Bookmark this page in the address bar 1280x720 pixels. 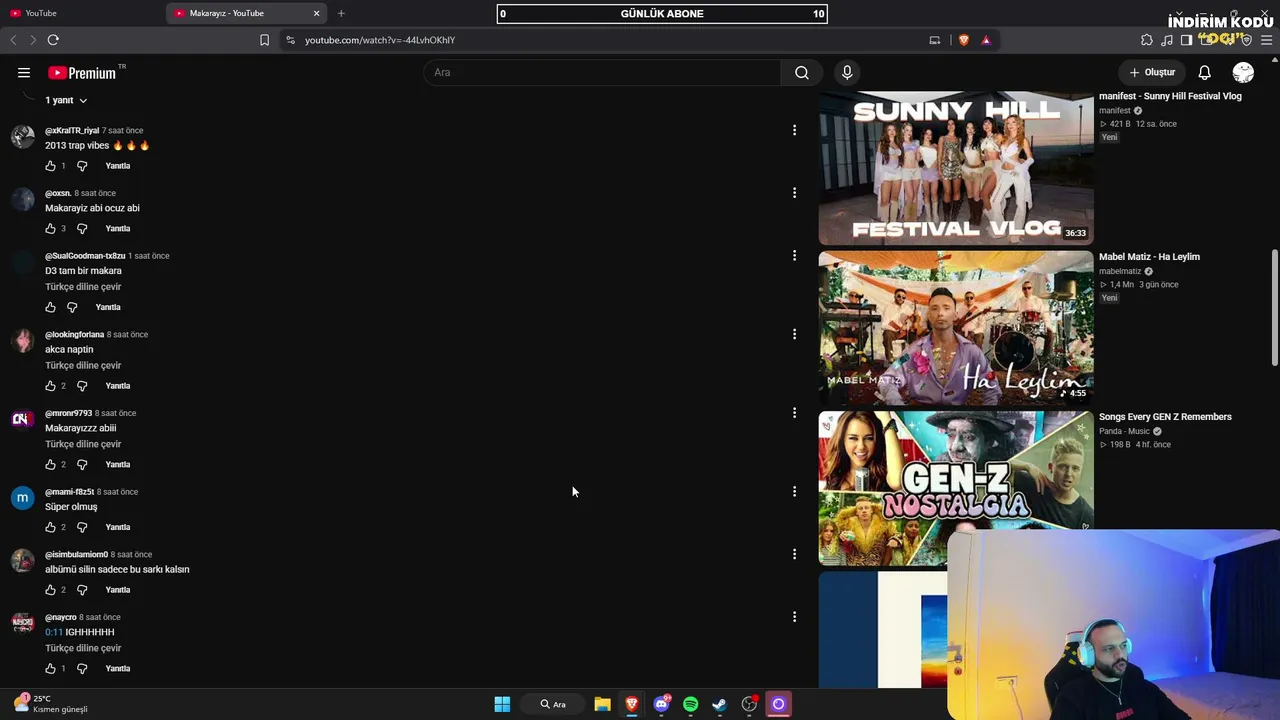pyautogui.click(x=264, y=40)
